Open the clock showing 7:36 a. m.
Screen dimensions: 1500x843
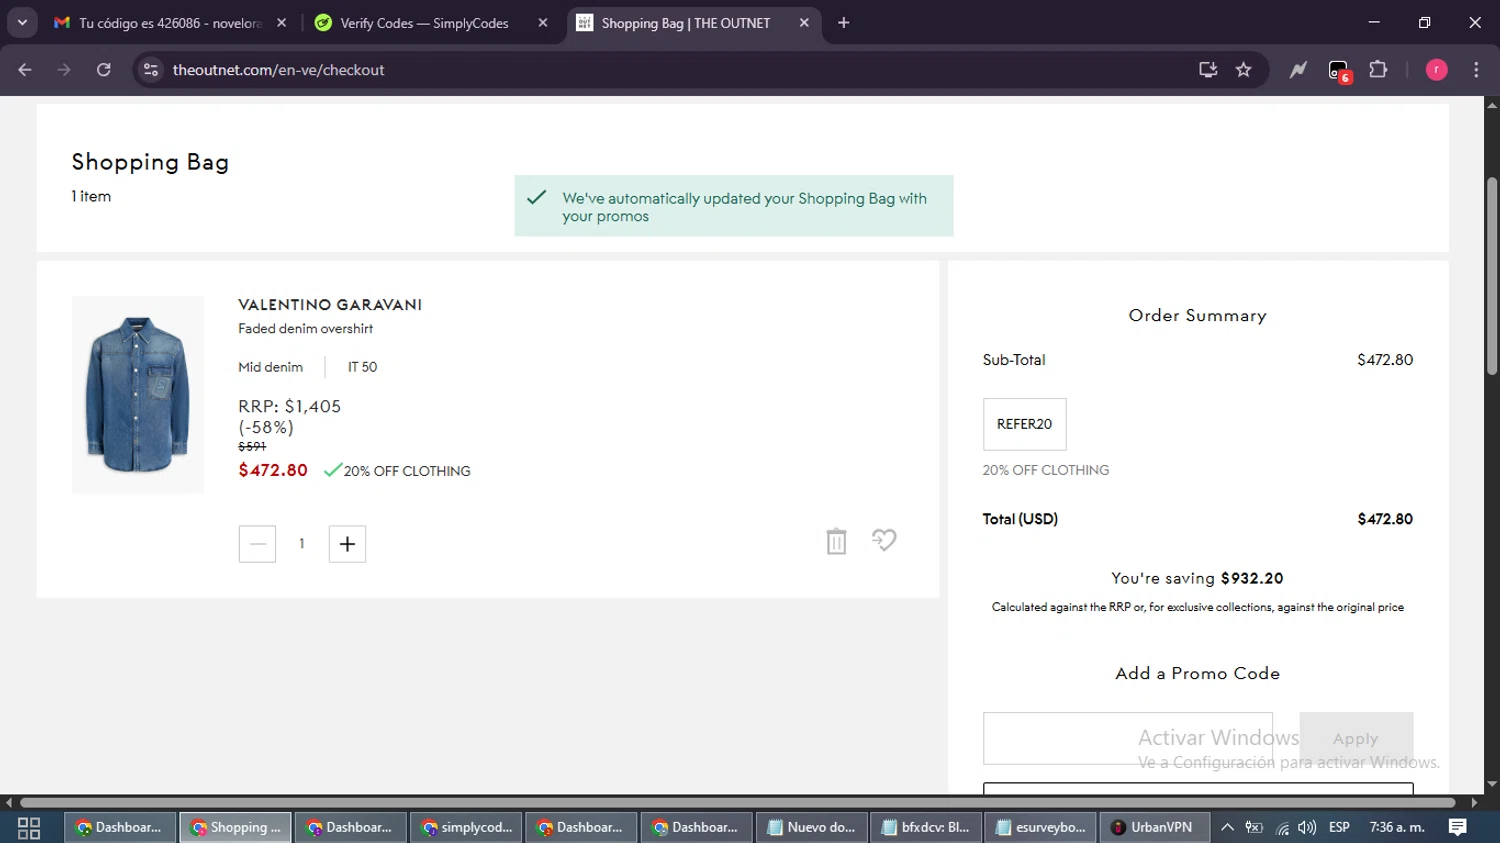(1397, 828)
